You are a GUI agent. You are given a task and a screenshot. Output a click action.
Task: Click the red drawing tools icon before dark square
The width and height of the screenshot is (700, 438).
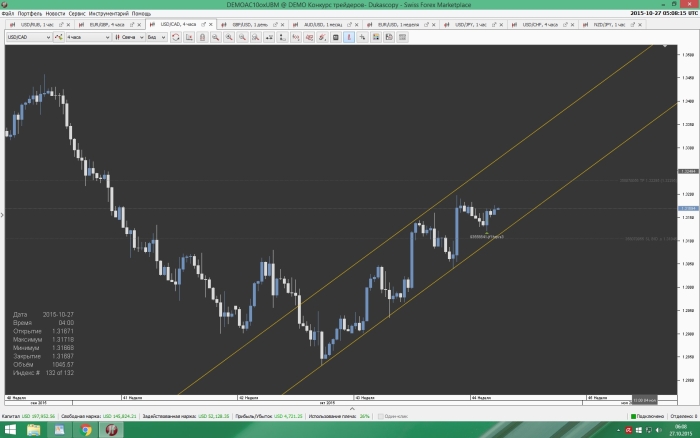tap(322, 38)
